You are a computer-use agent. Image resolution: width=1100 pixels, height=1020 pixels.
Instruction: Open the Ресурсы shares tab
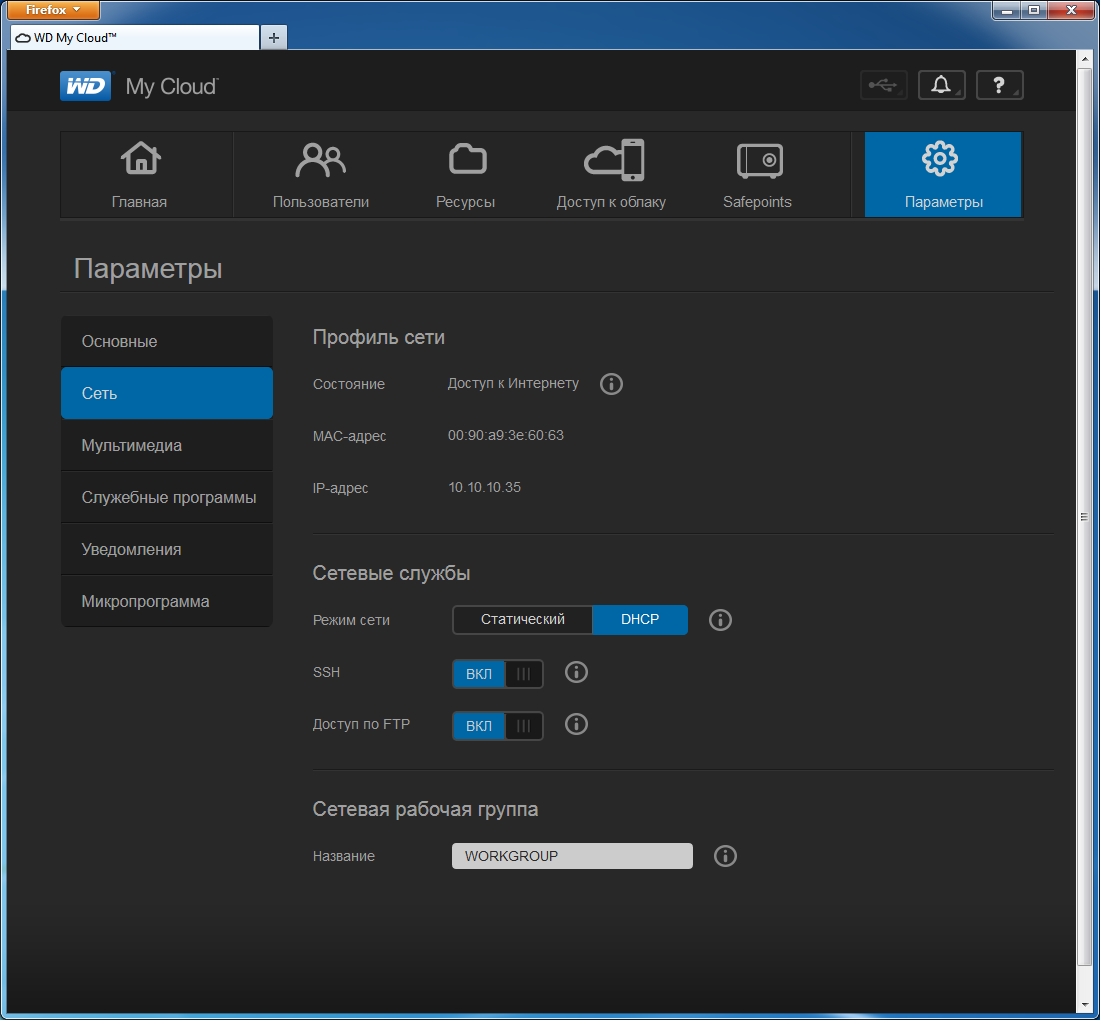pyautogui.click(x=466, y=175)
